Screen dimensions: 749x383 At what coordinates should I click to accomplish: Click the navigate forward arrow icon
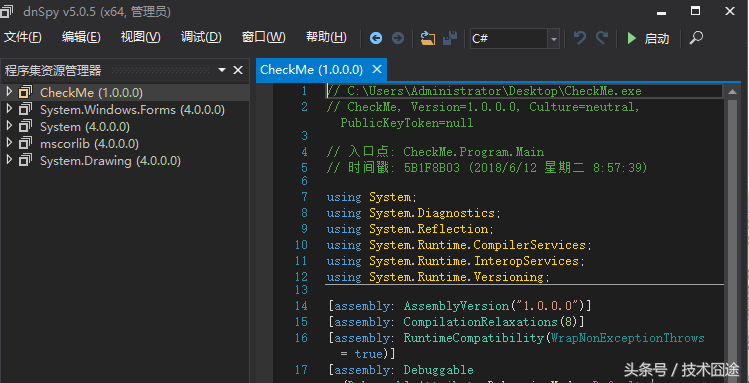[x=397, y=38]
